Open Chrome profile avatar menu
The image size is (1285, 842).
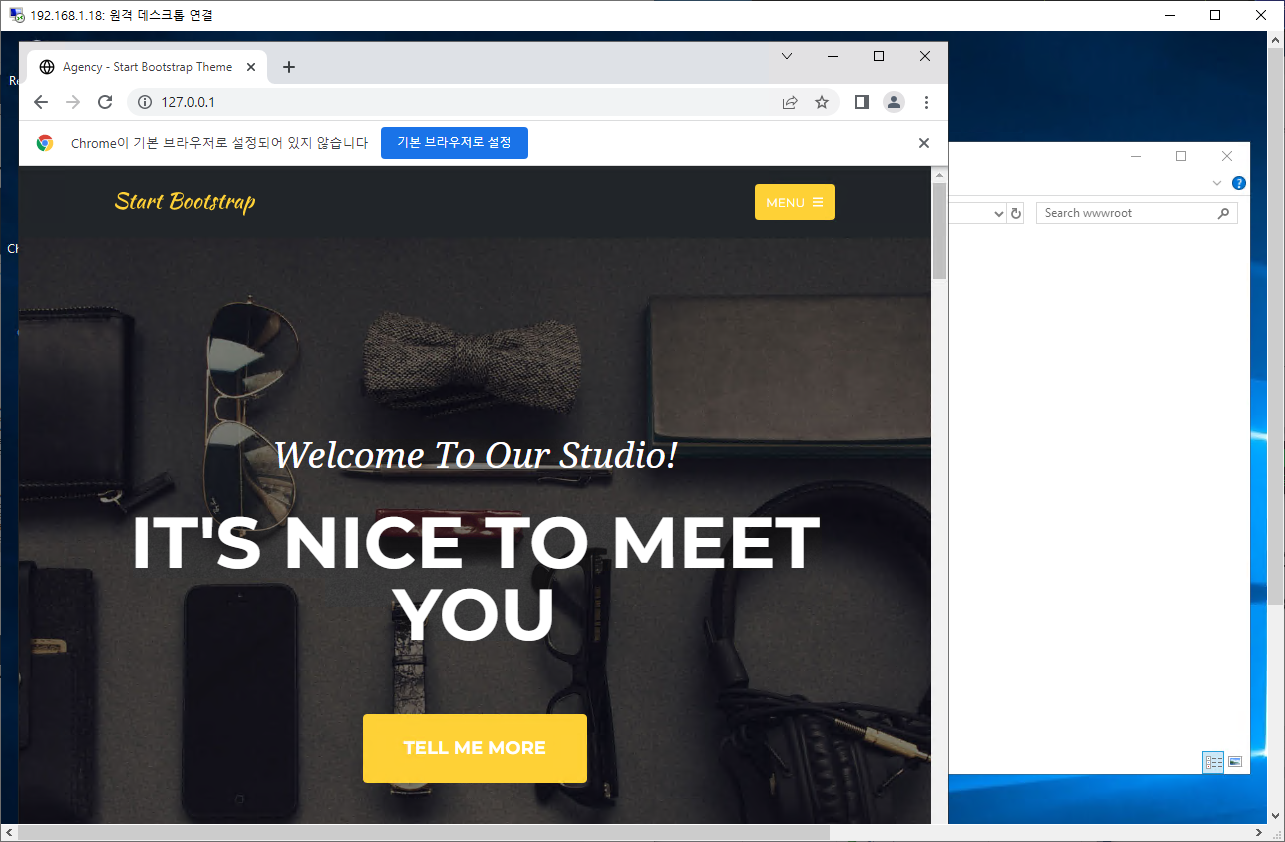(894, 102)
